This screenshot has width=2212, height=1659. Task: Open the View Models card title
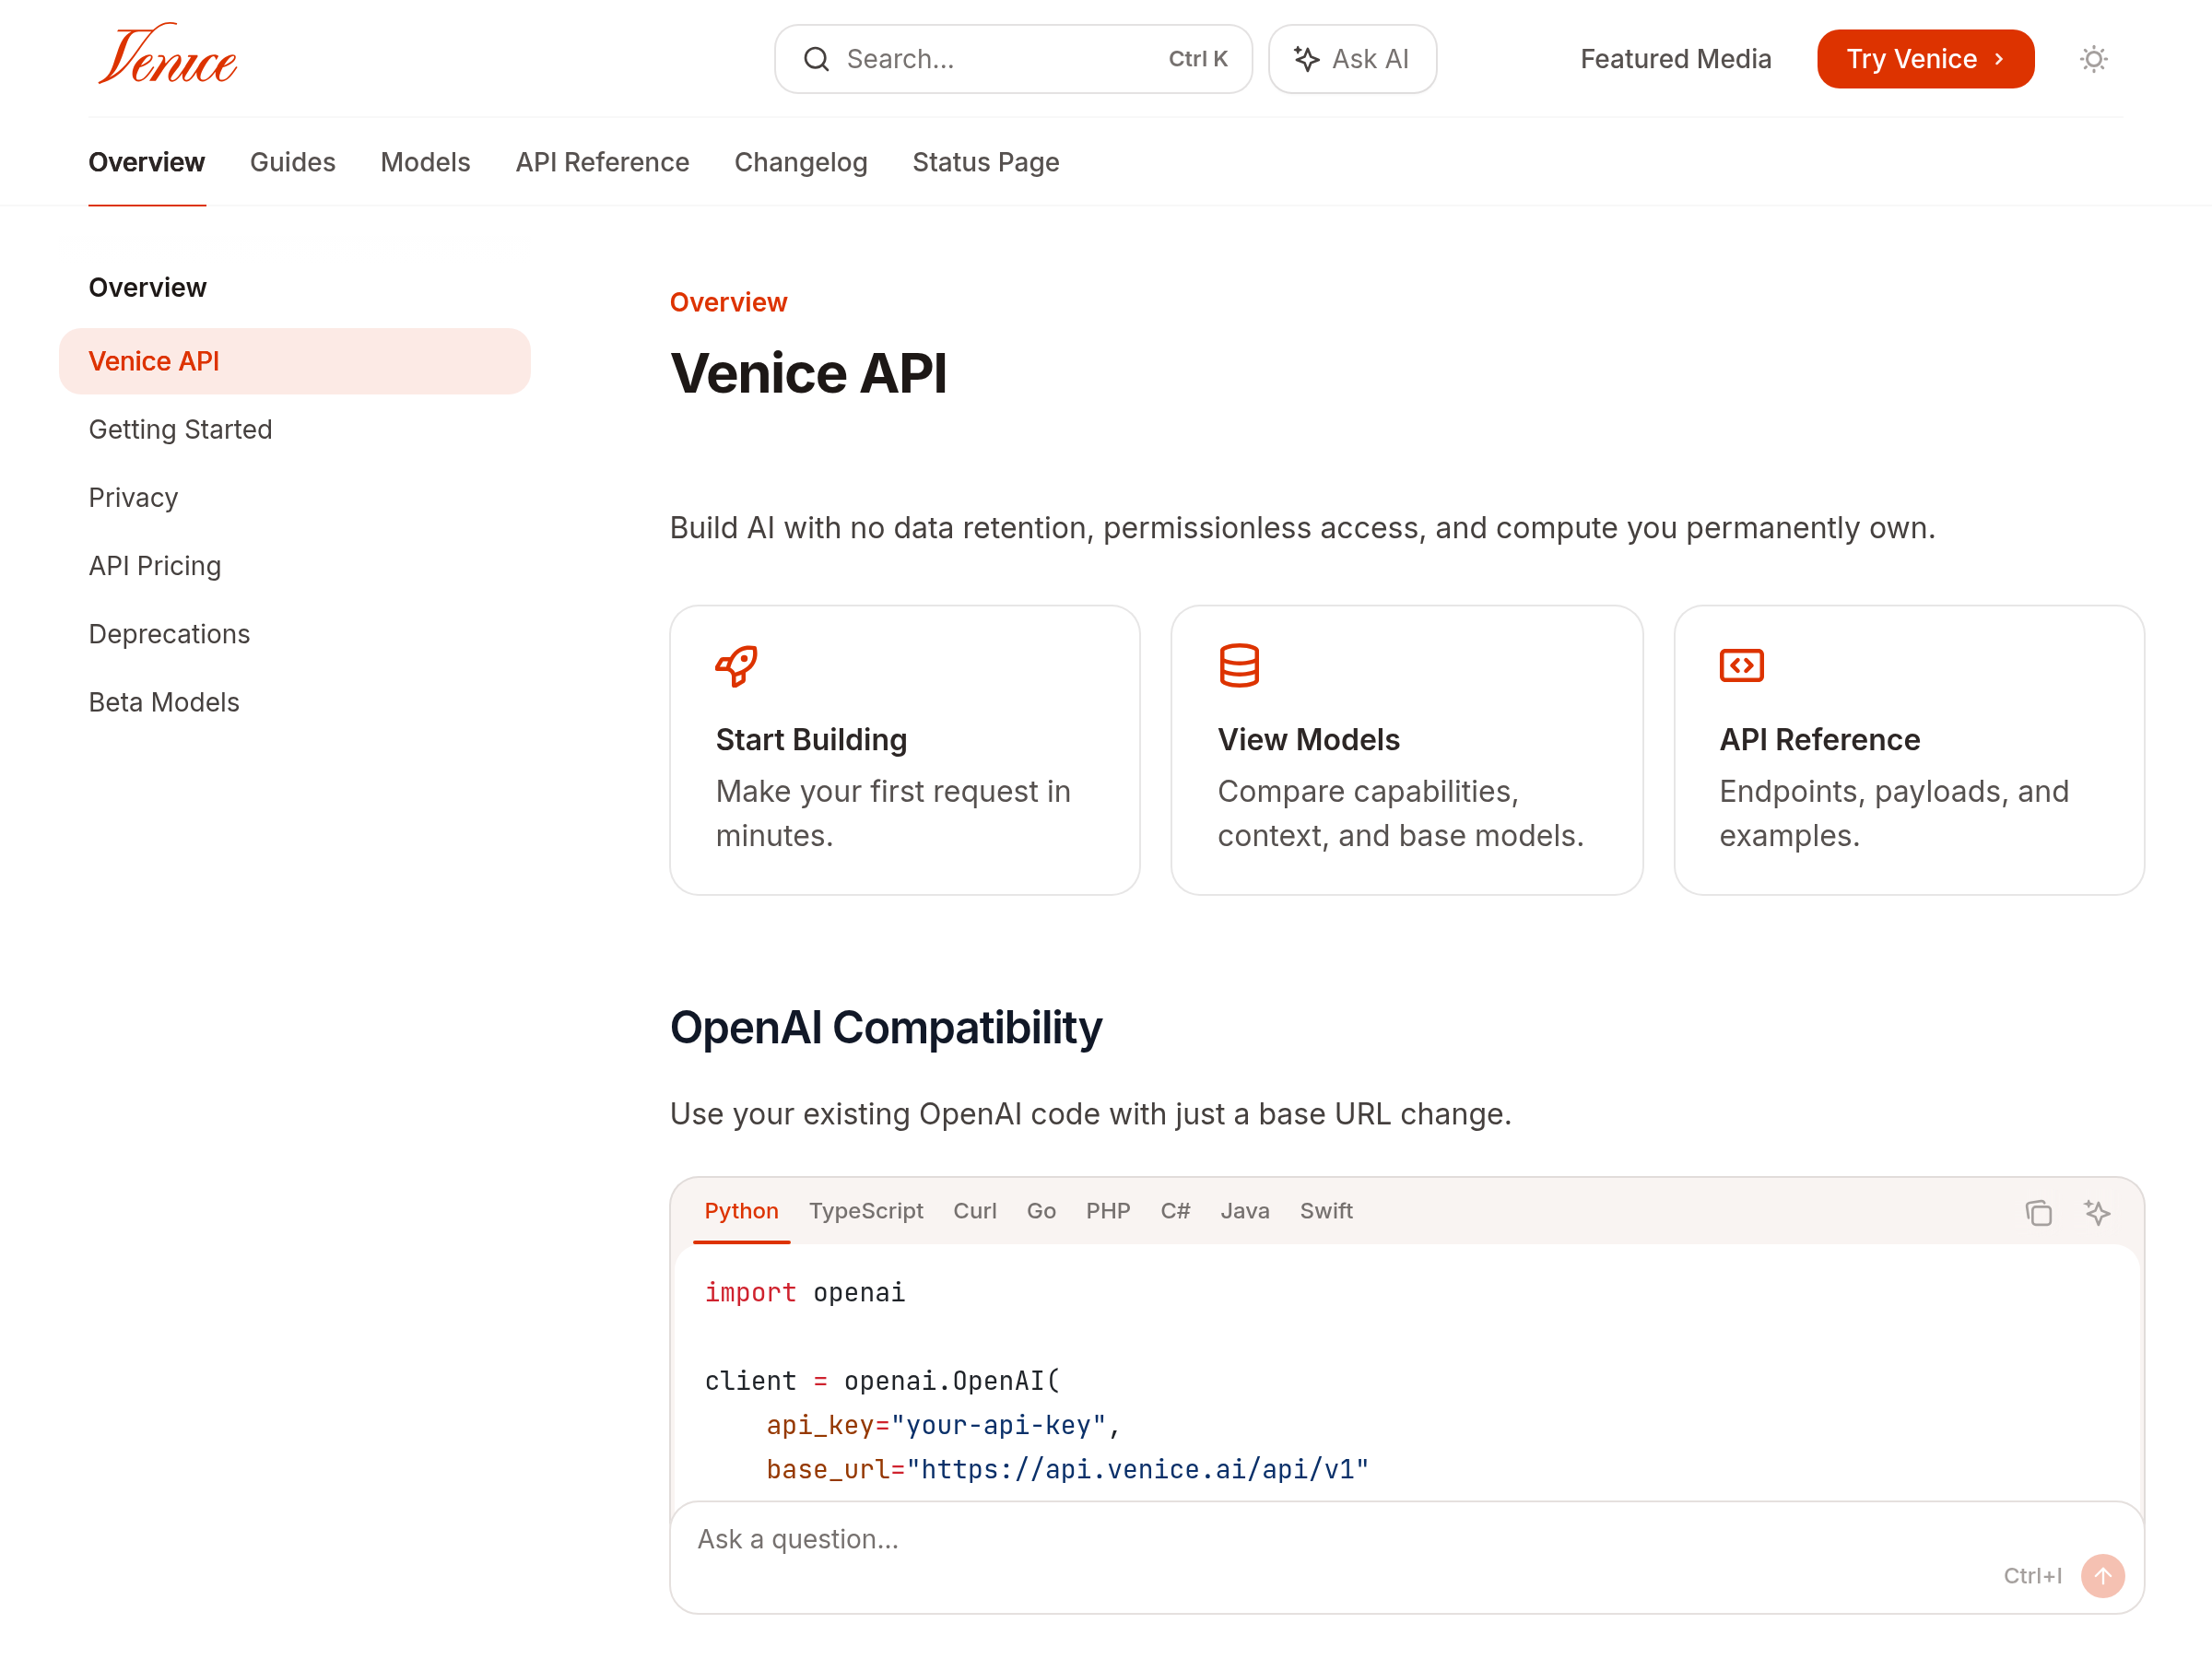pos(1308,739)
